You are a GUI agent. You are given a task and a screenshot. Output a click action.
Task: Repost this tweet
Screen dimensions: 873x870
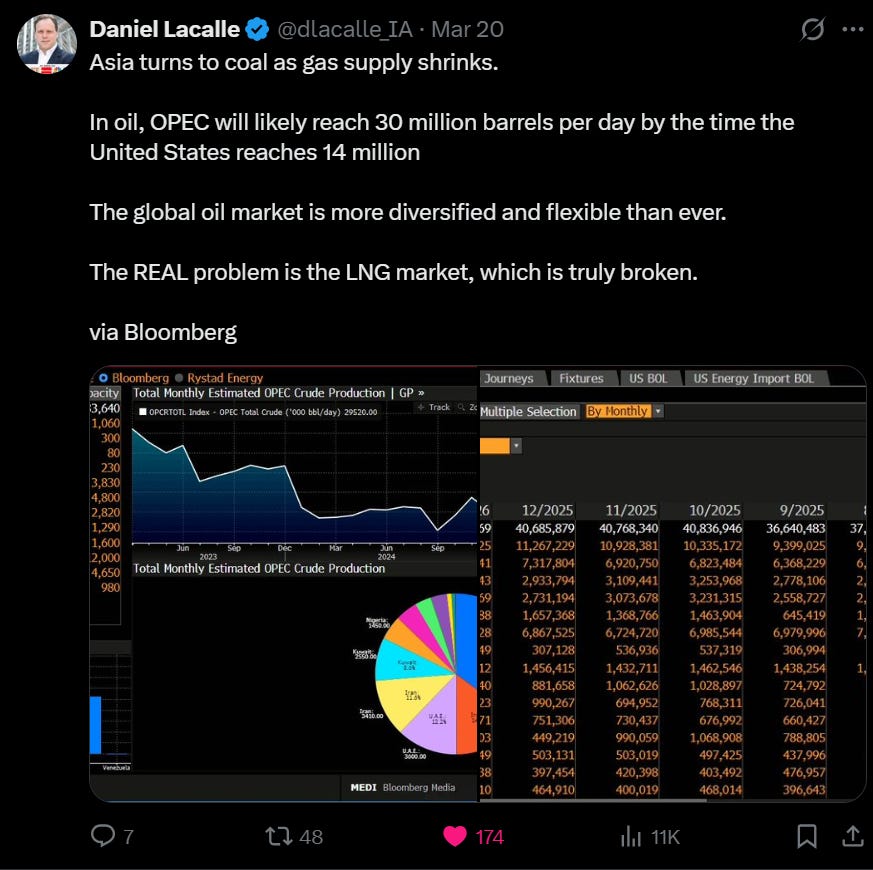pos(278,836)
